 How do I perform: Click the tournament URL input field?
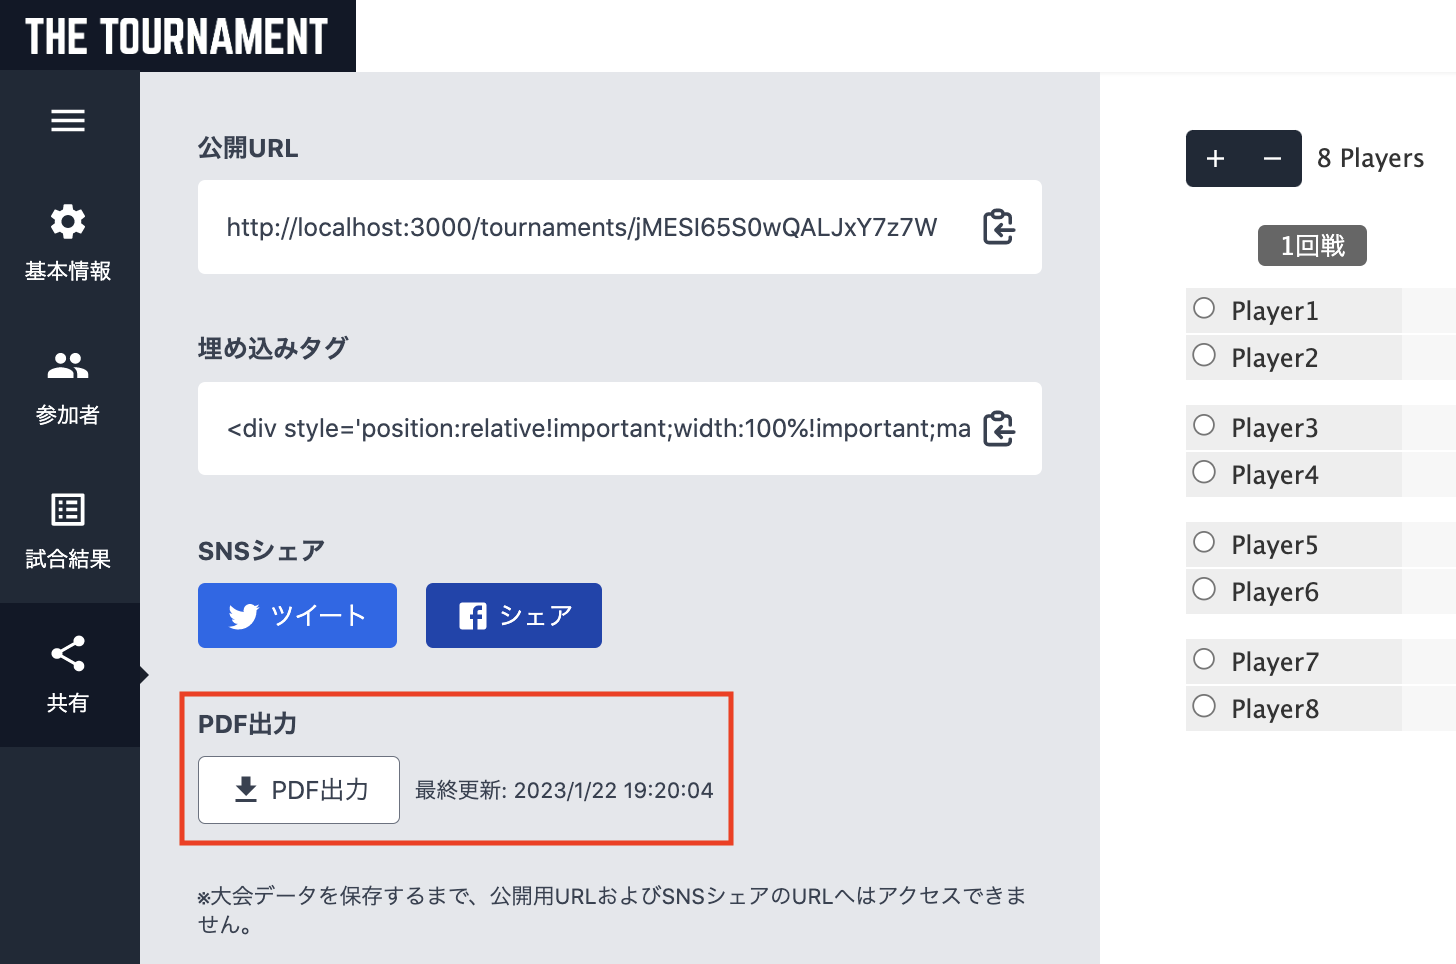pyautogui.click(x=580, y=227)
